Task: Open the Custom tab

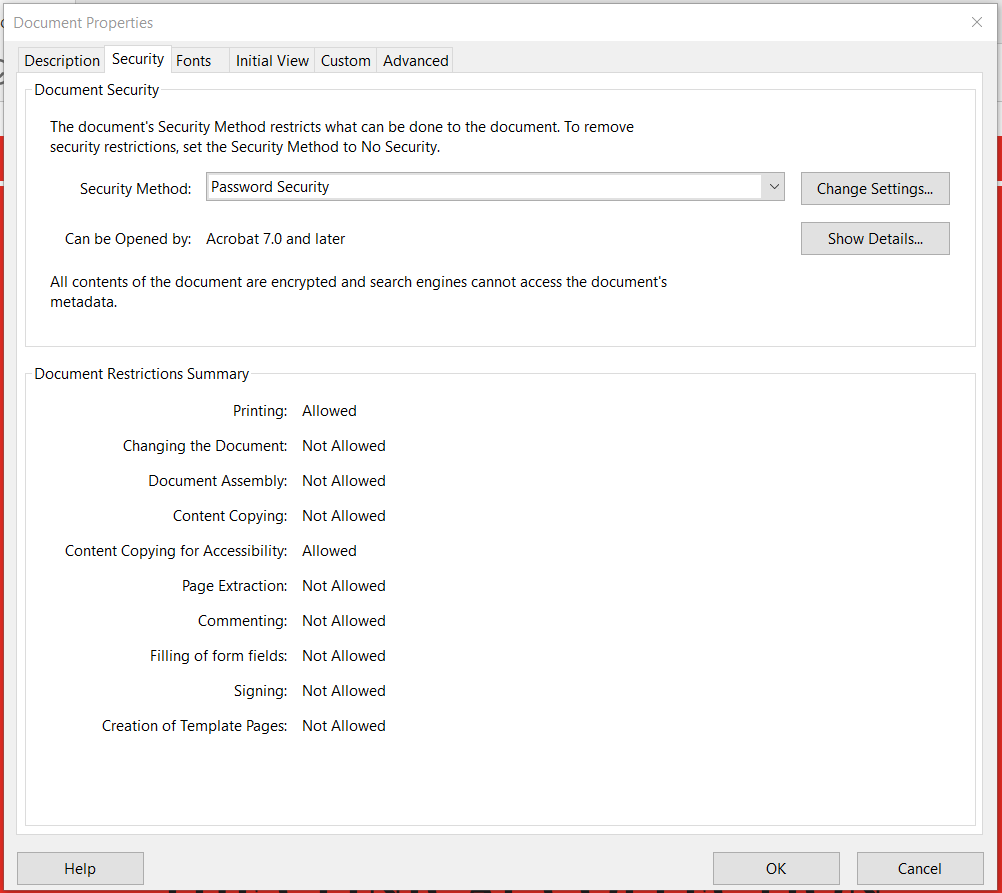Action: click(x=346, y=61)
